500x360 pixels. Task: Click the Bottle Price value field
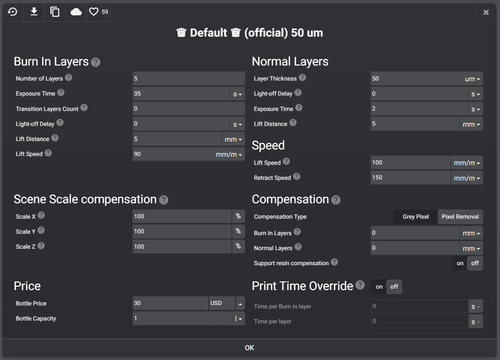[170, 303]
